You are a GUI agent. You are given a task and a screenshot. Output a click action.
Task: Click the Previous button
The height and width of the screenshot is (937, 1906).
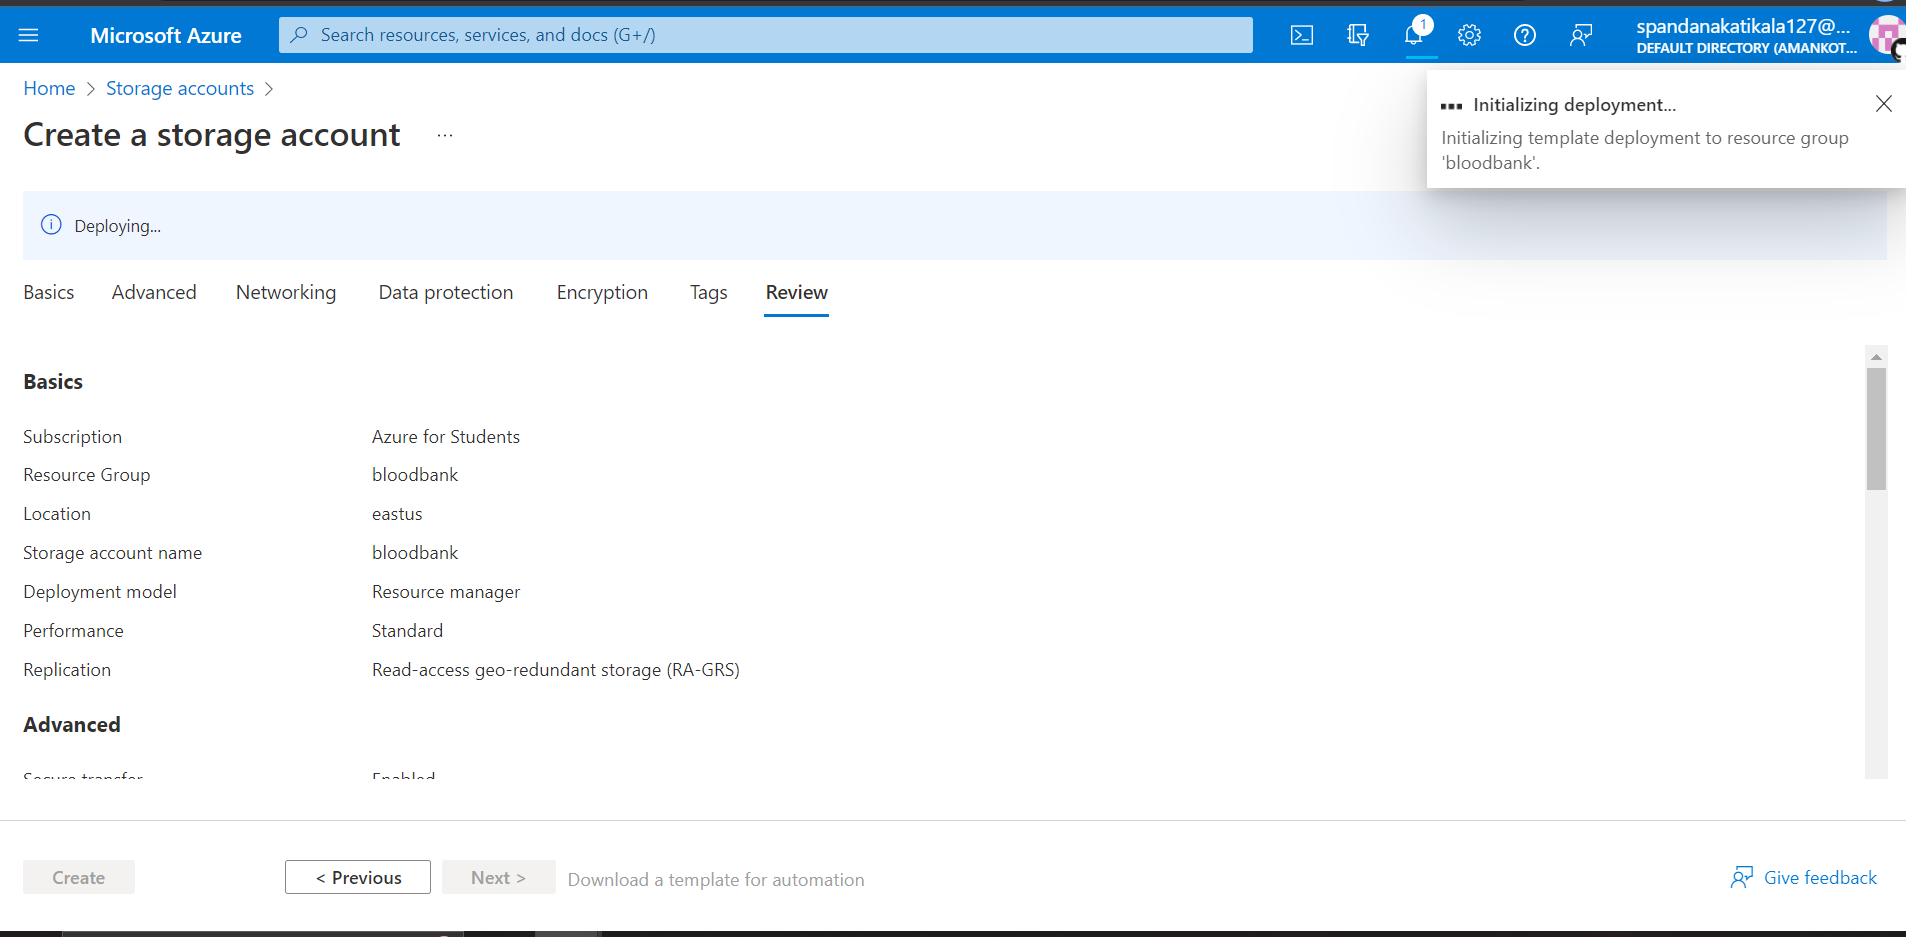point(357,877)
